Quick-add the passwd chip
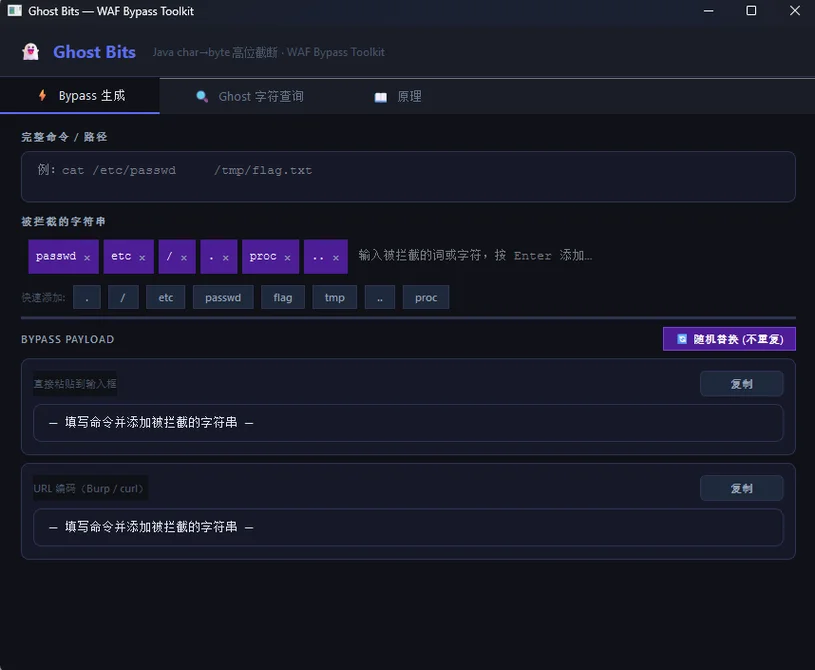This screenshot has width=815, height=670. click(x=223, y=297)
